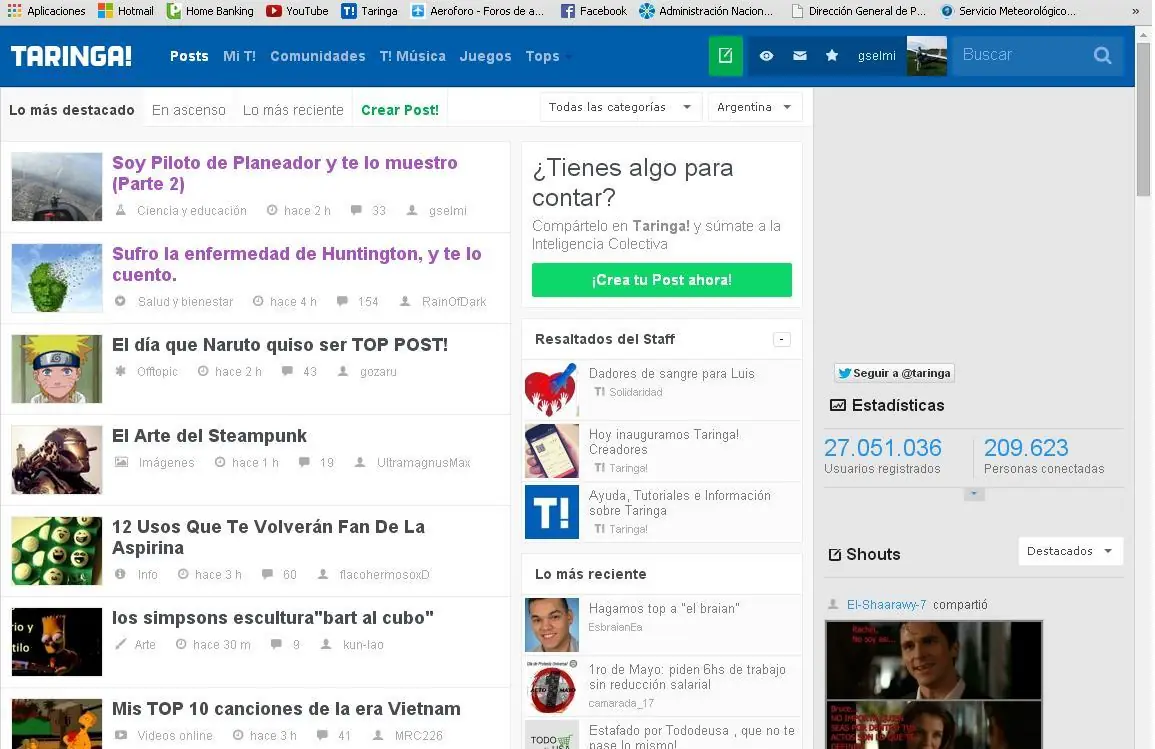Open shared shout image

coord(933,684)
